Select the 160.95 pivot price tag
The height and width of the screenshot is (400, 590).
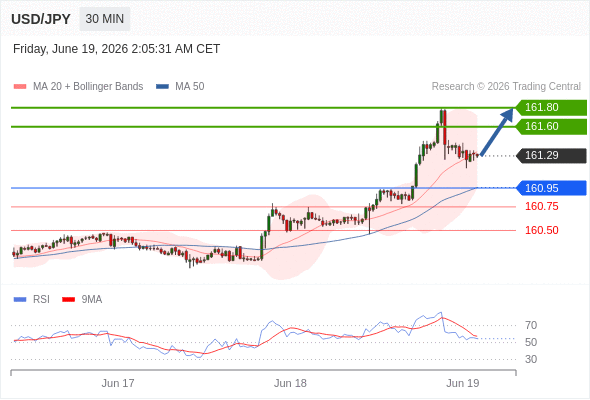tap(551, 188)
